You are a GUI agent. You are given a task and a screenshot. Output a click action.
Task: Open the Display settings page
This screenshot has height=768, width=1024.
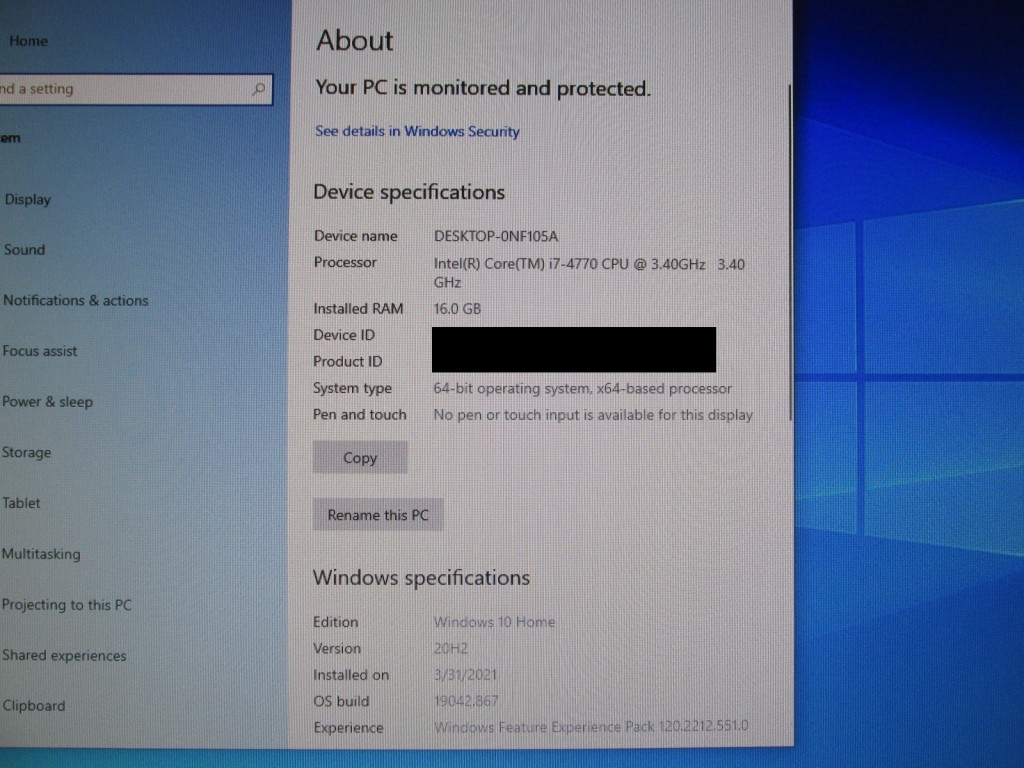pos(28,199)
